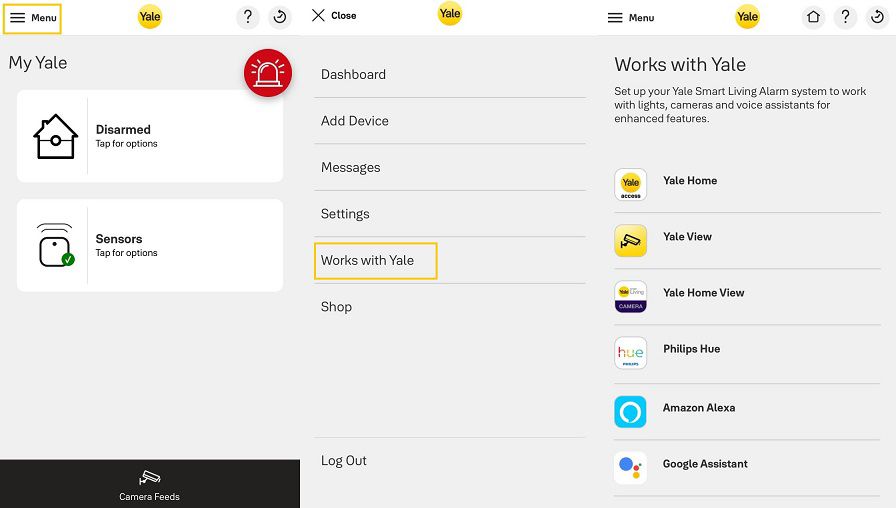Select Add Device in the menu

point(450,121)
